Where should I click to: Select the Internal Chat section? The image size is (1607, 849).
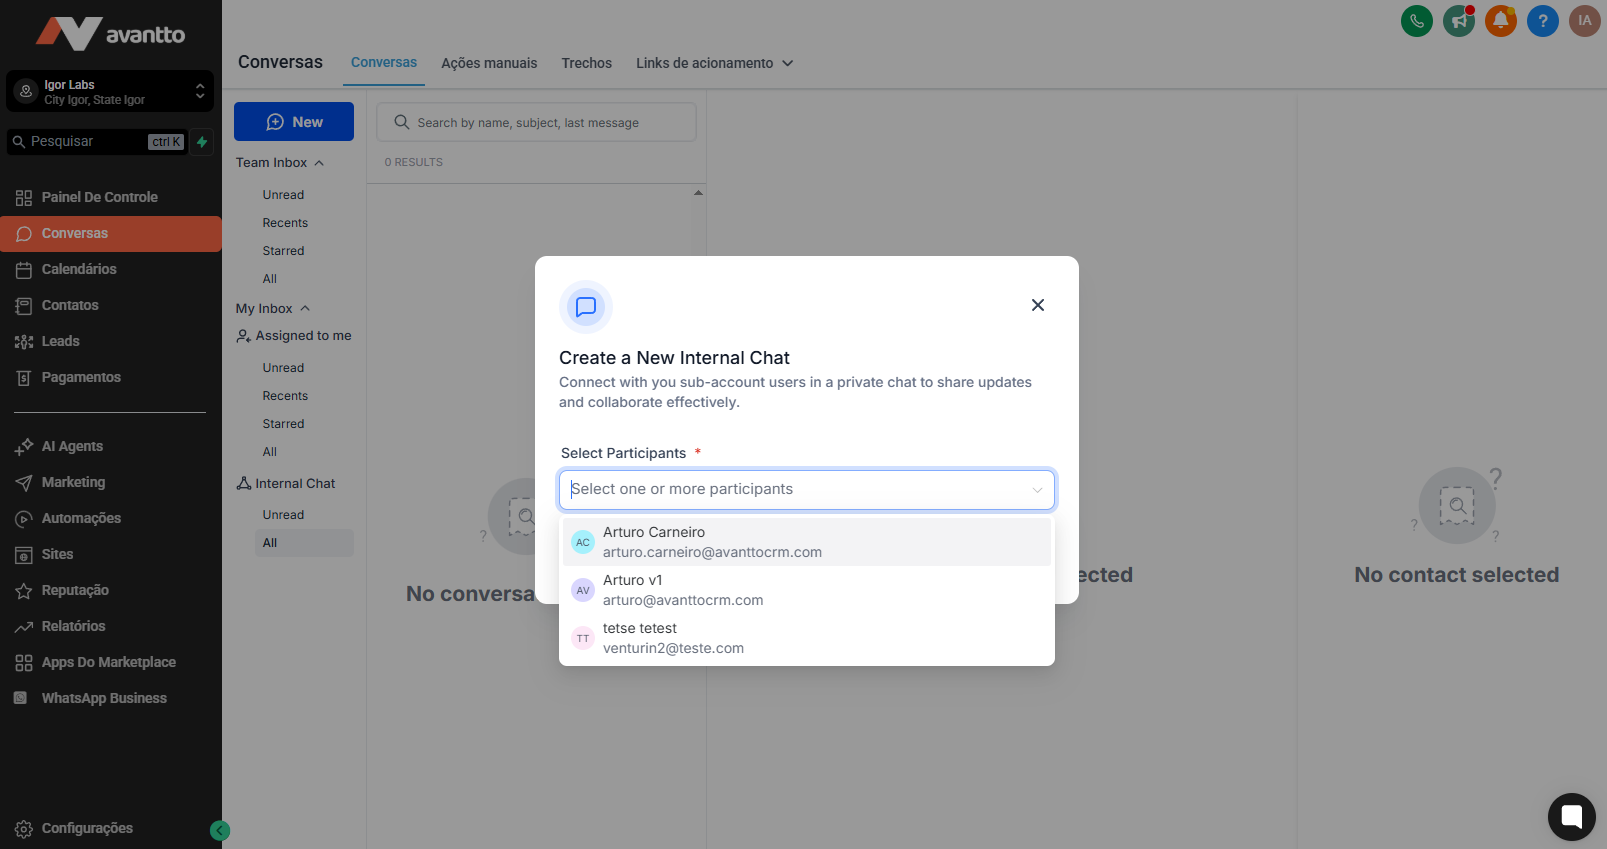tap(286, 484)
